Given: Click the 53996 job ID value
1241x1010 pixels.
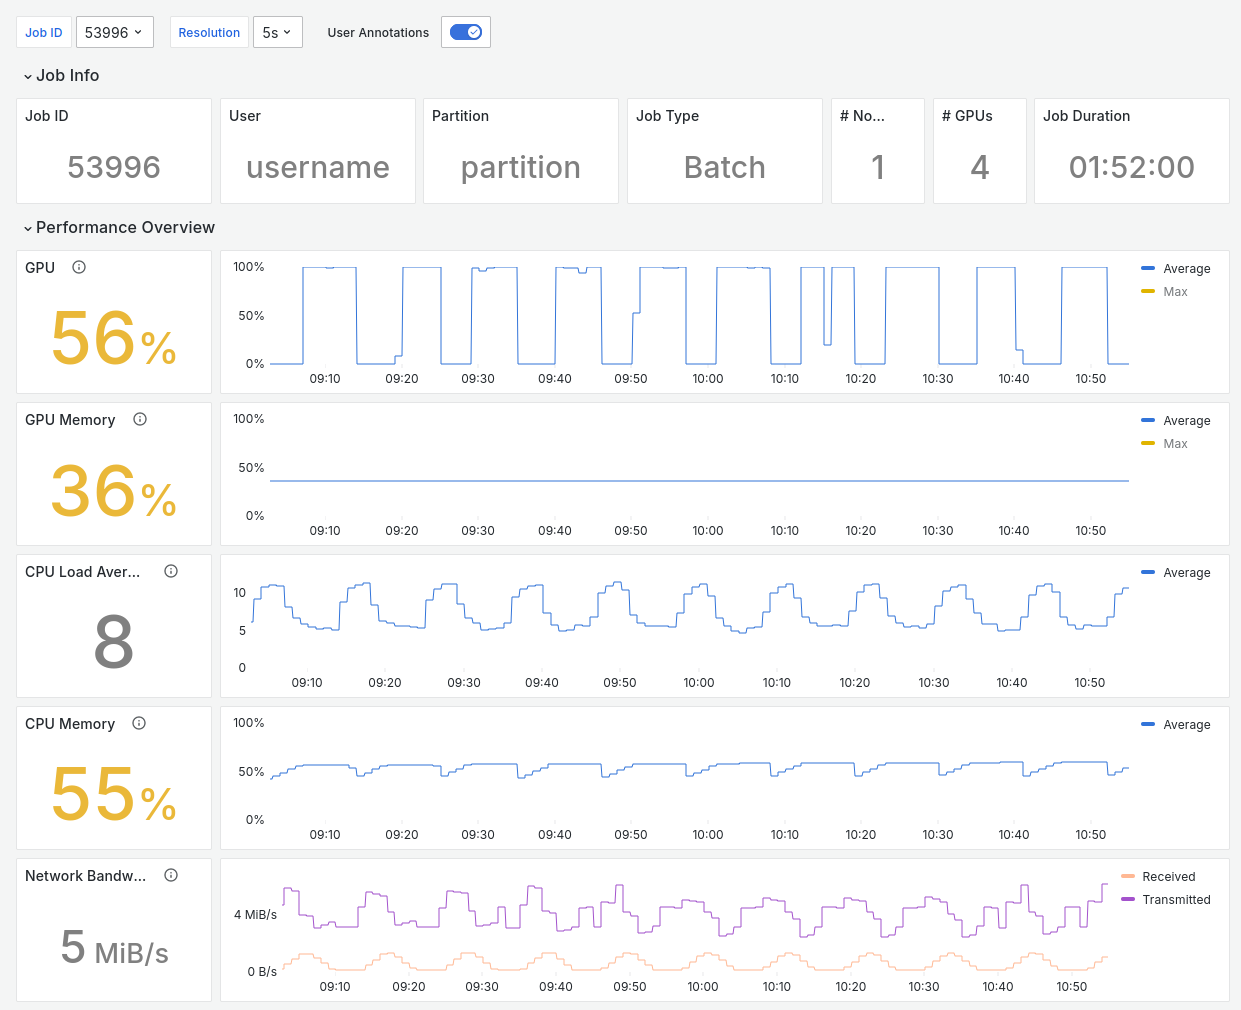Looking at the screenshot, I should 114,167.
